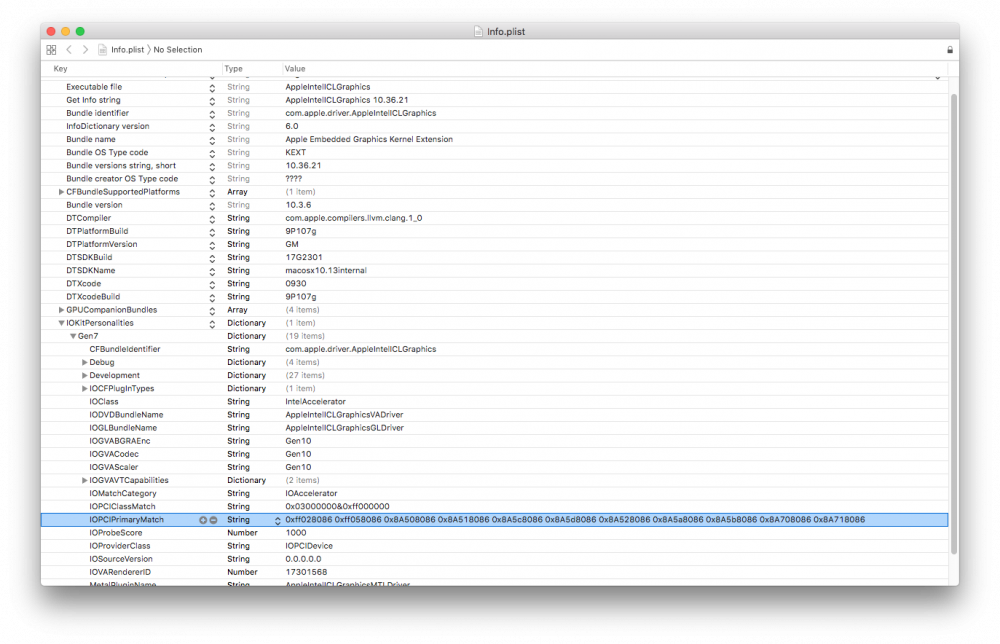Select the IOProviderClass key

click(x=119, y=546)
